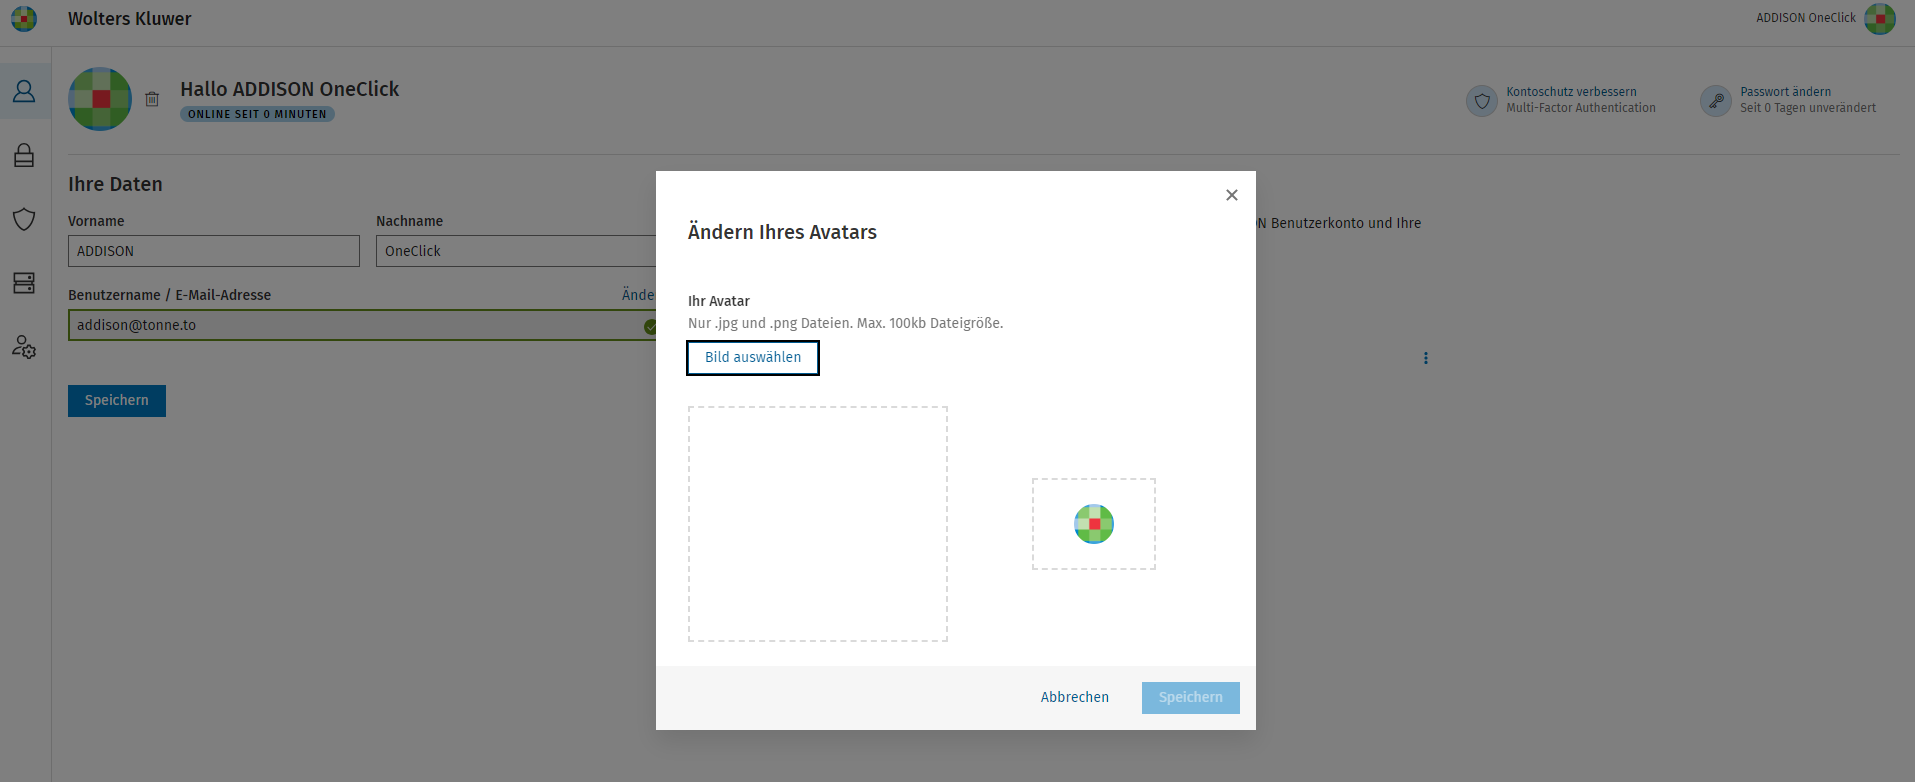Screen dimensions: 1915x782
Task: Open the Passwort ändern link
Action: tap(1785, 92)
